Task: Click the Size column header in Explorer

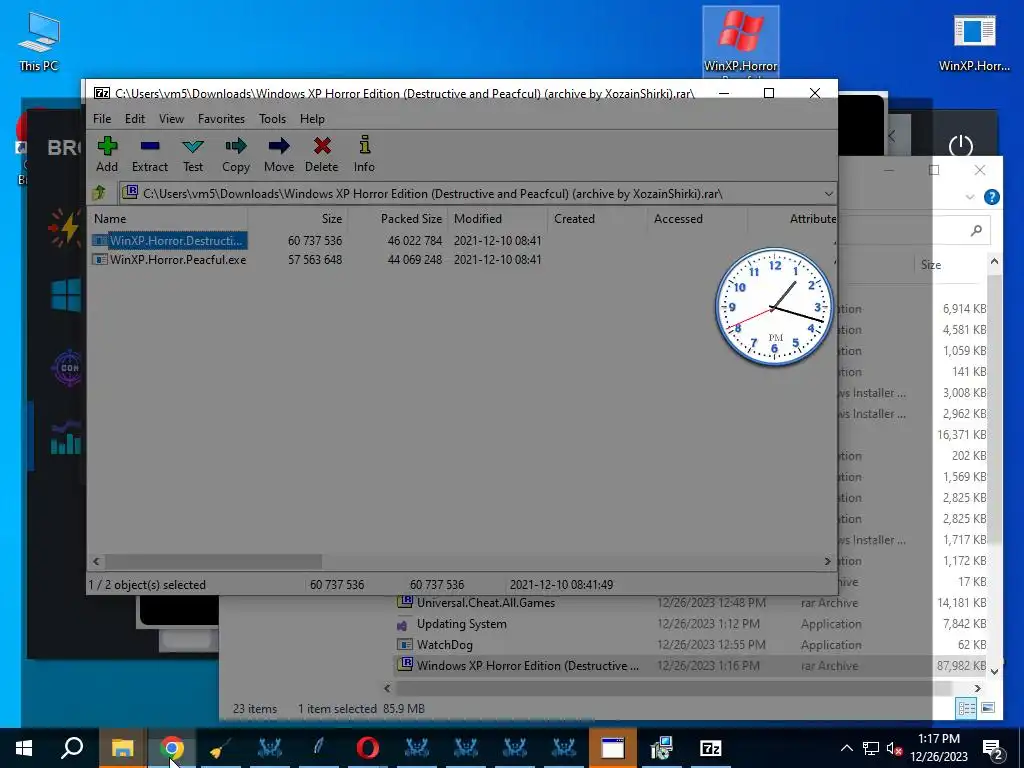Action: (x=931, y=264)
